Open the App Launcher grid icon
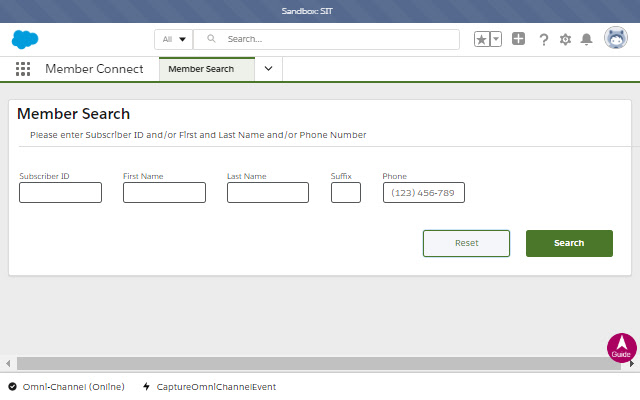The image size is (640, 400). coord(23,69)
